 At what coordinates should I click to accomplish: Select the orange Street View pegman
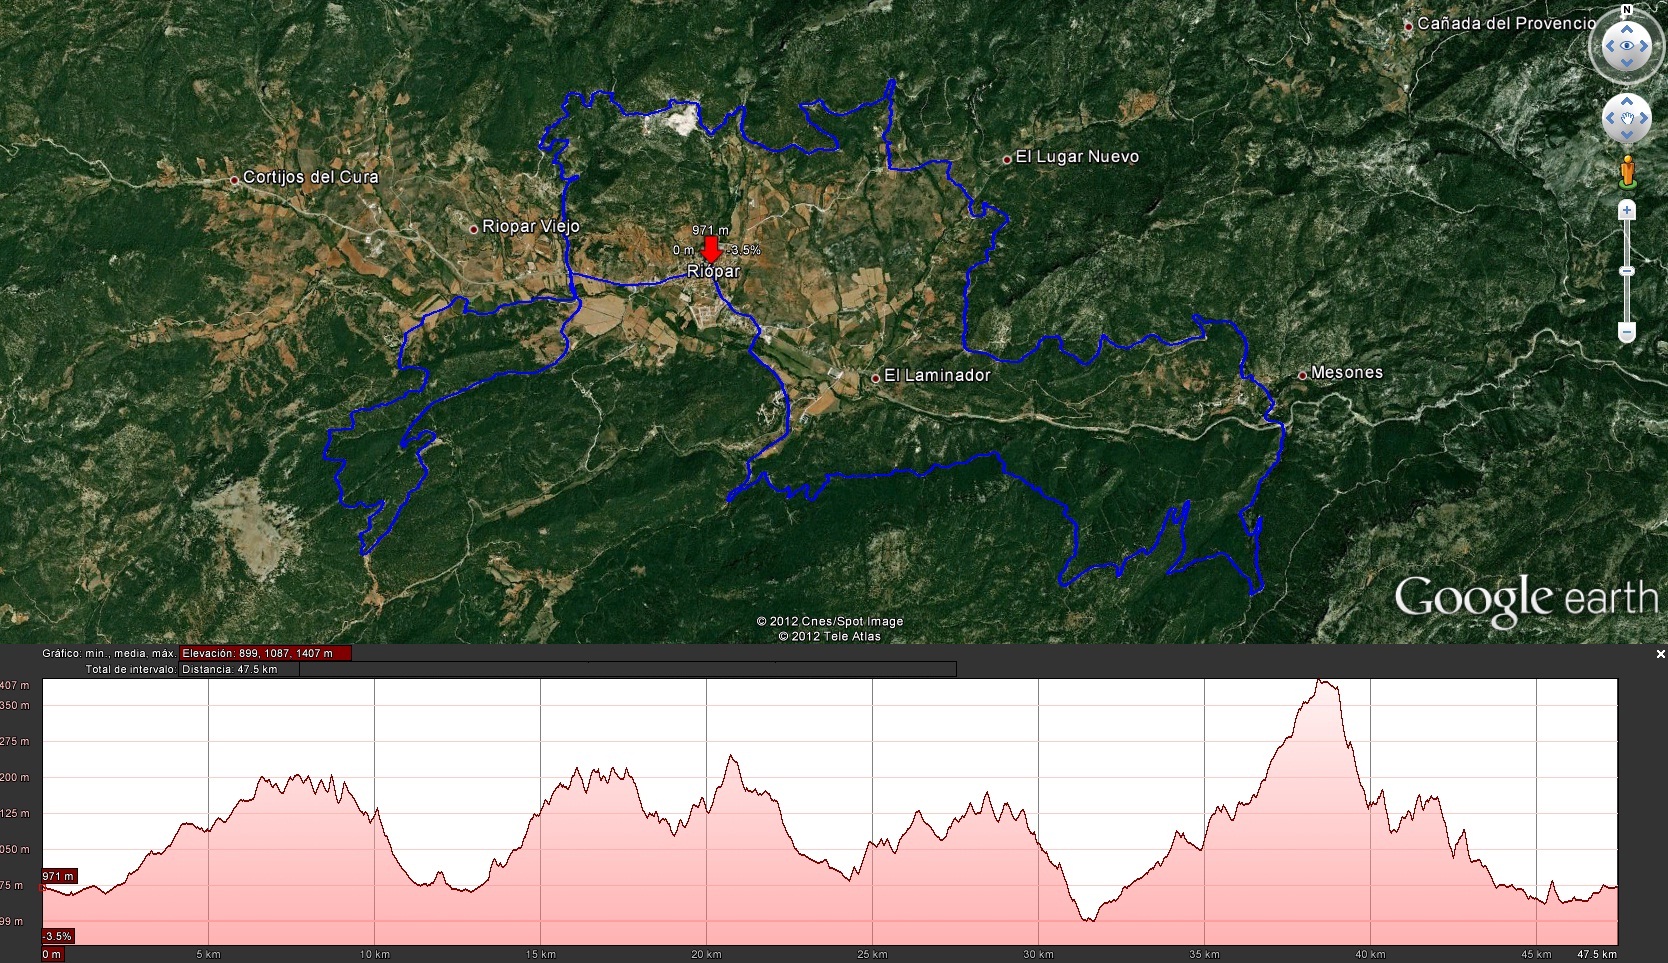pyautogui.click(x=1627, y=172)
